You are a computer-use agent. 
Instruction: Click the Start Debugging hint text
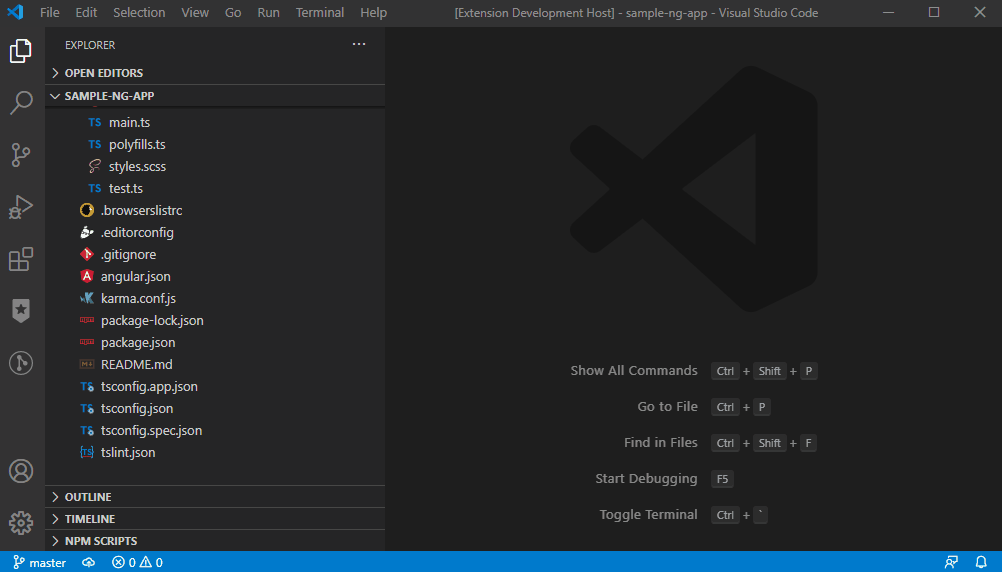pos(646,479)
